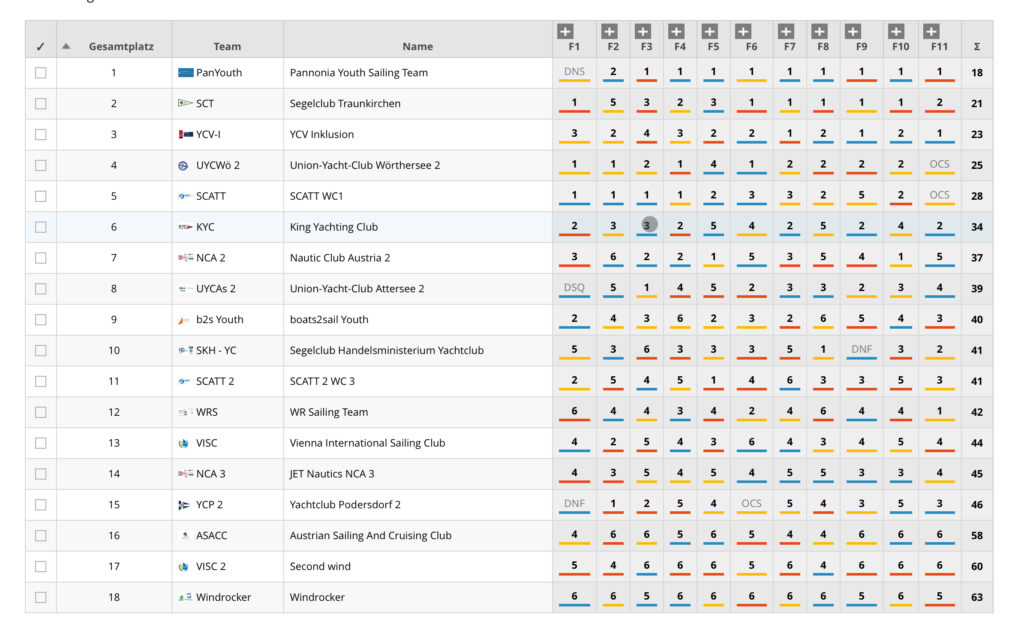Tick the checkbox for PanYouth row
This screenshot has width=1024, height=630.
pos(40,72)
